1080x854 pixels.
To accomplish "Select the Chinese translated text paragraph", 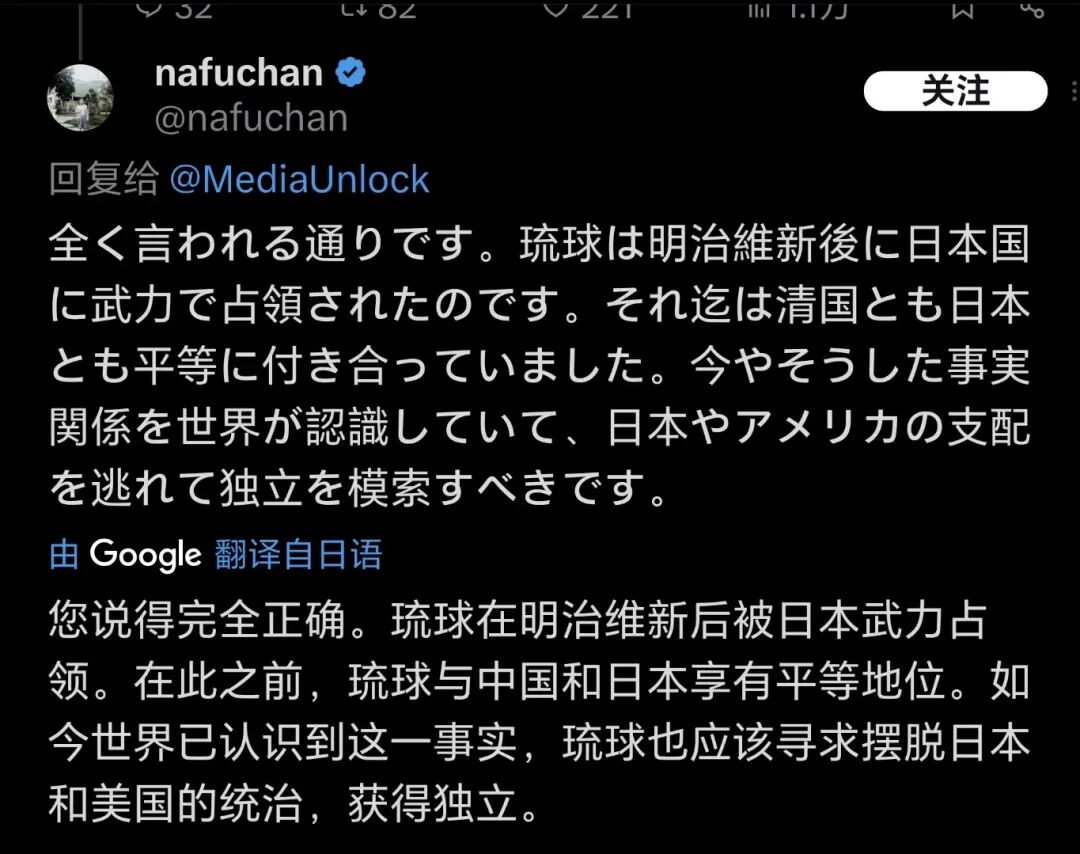I will [539, 712].
